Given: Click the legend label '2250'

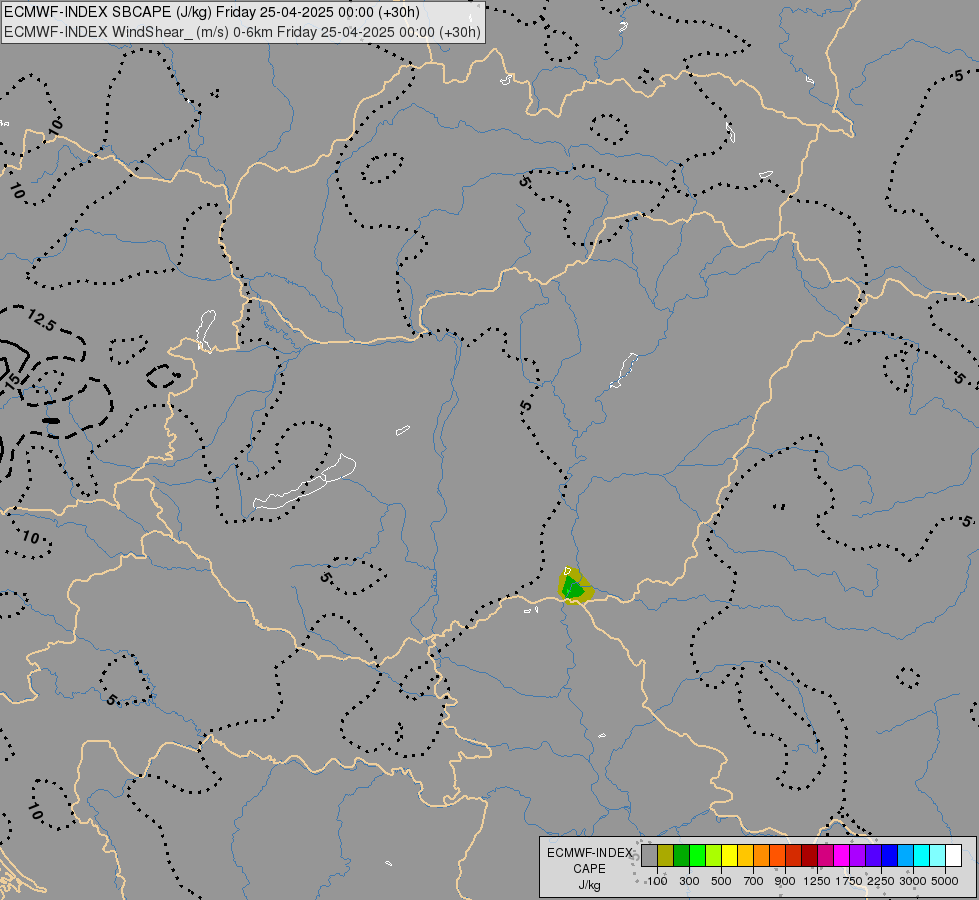Looking at the screenshot, I should pos(881,881).
